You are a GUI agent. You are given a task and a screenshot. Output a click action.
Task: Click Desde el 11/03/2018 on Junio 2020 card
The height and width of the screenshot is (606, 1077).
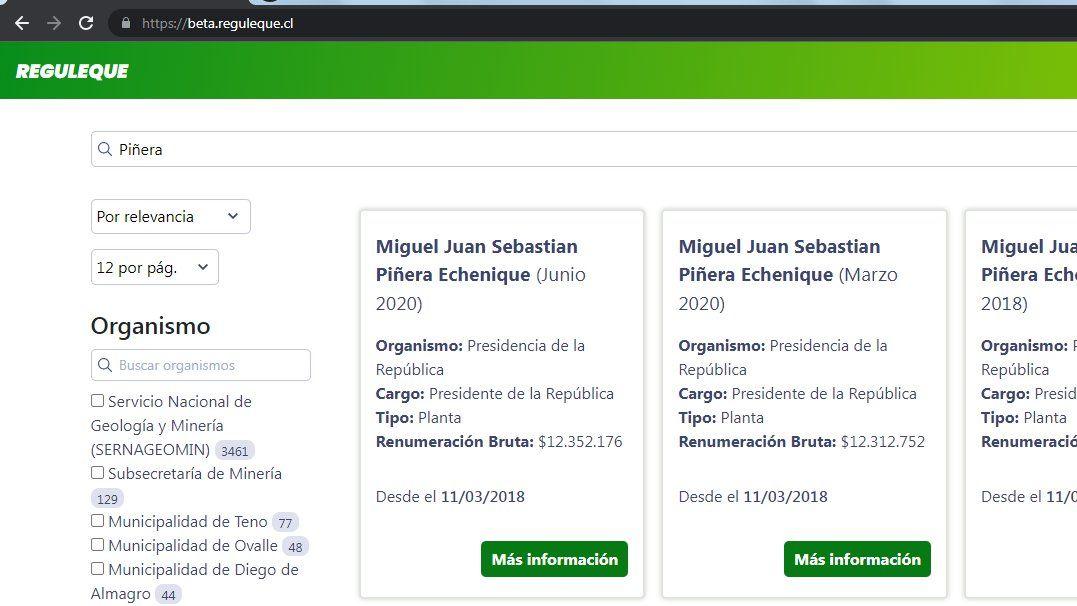point(450,497)
